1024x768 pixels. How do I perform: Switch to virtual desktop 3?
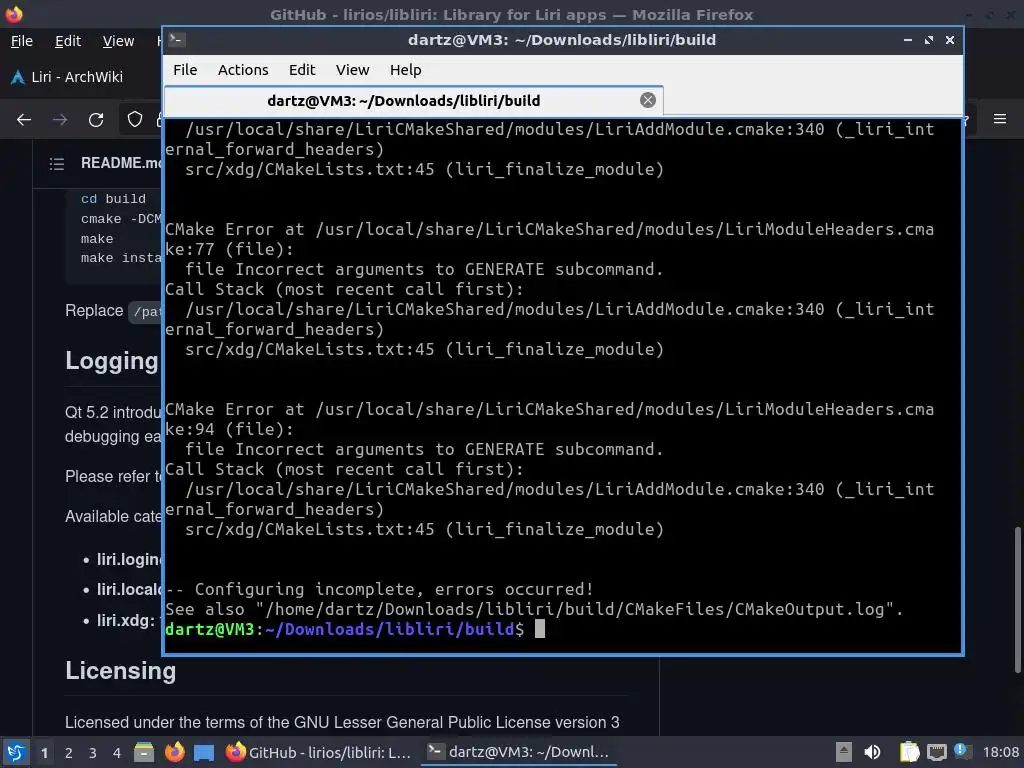tap(93, 753)
